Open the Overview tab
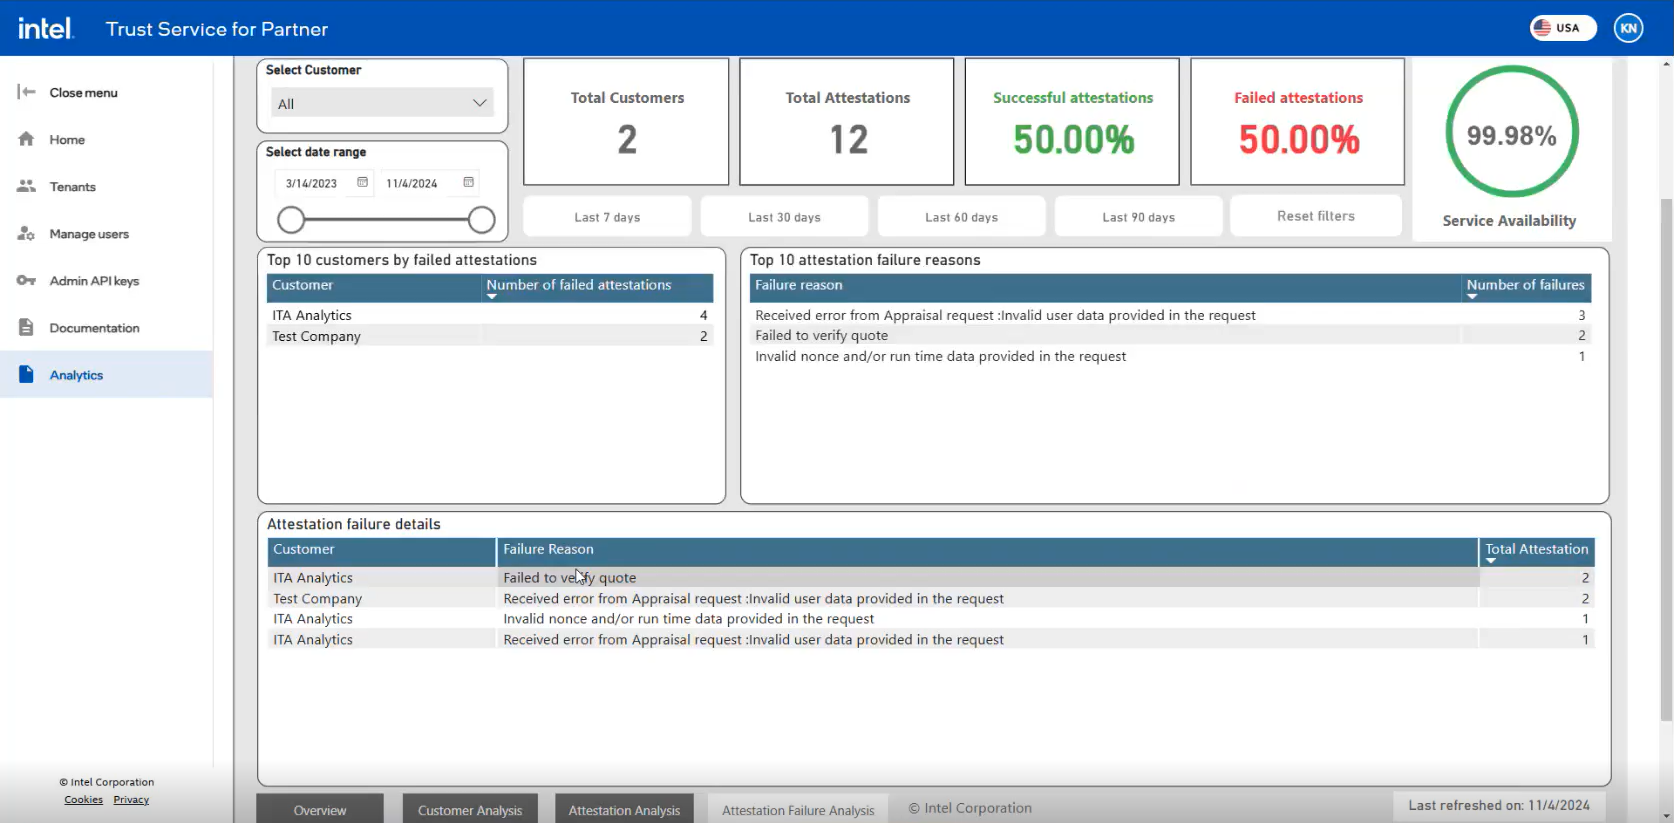 pos(320,809)
